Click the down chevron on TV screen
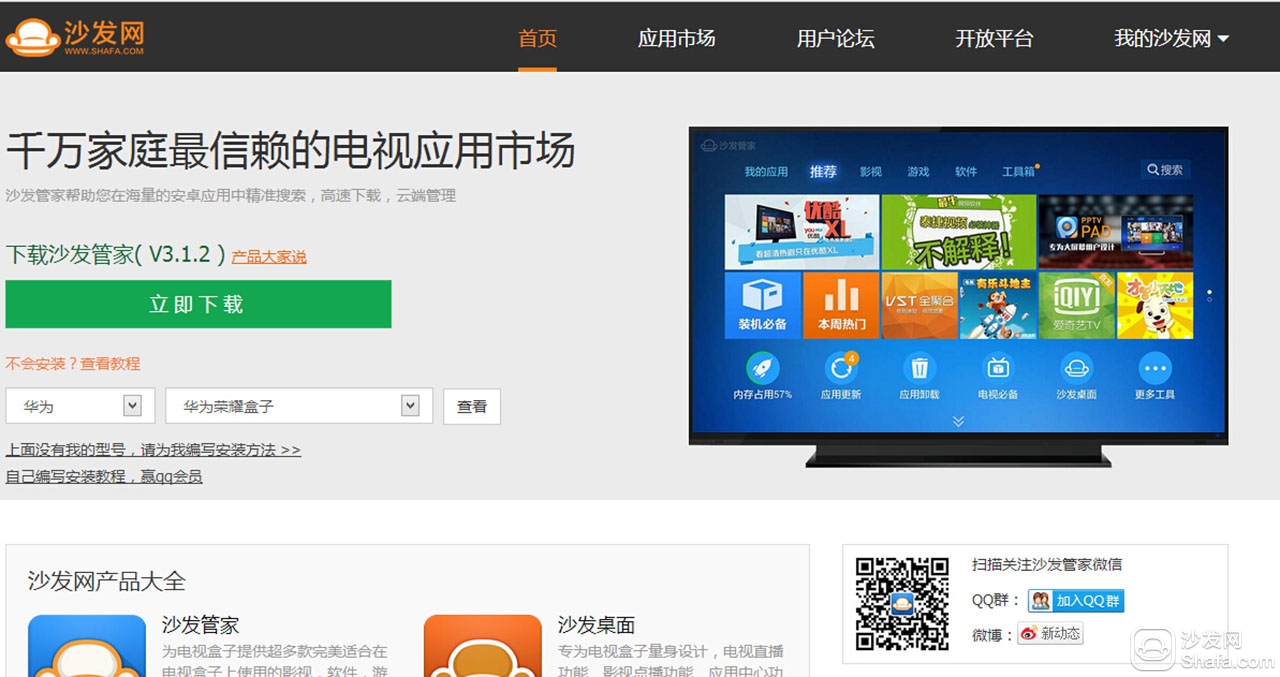Screen dimensions: 1280x677 [x=958, y=421]
